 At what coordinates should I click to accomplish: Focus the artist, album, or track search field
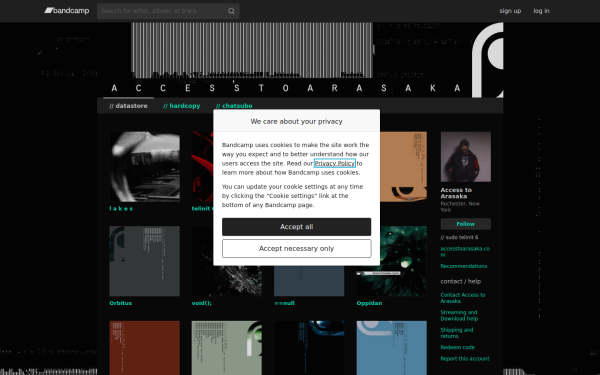168,11
